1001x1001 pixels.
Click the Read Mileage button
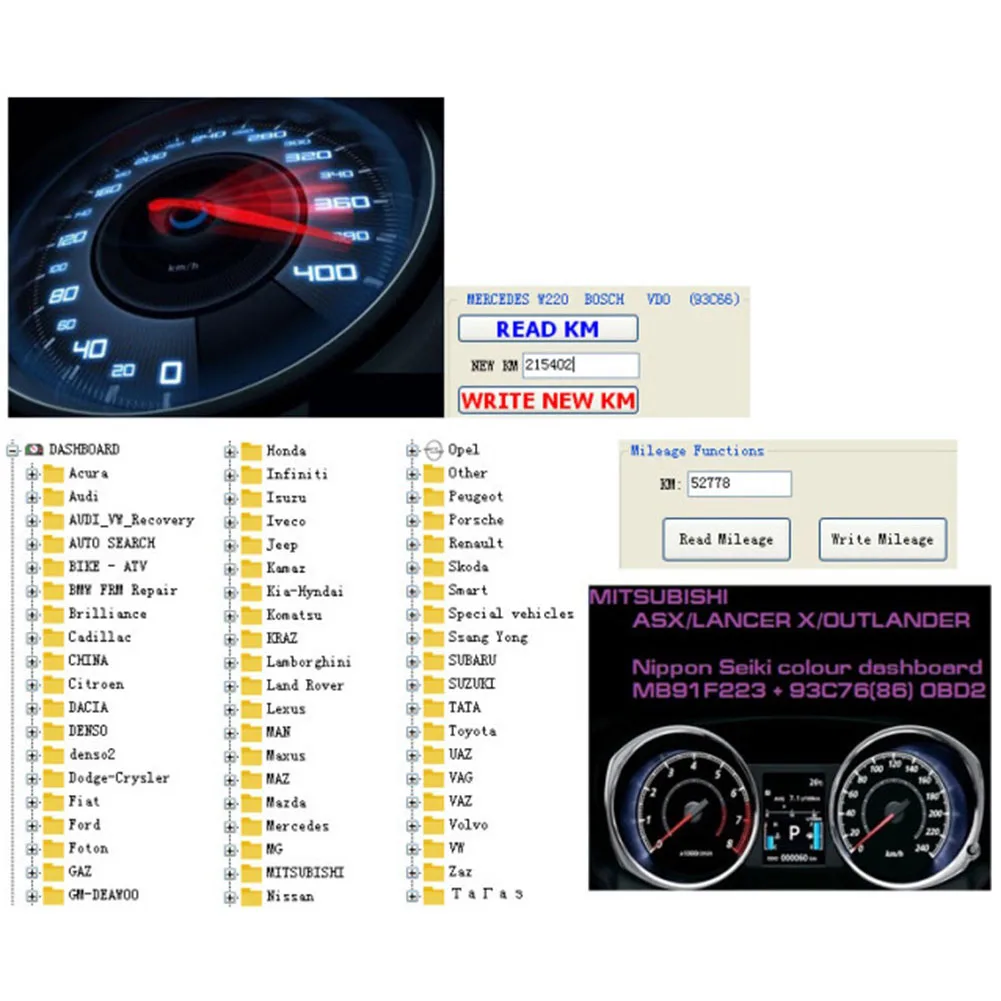[726, 539]
